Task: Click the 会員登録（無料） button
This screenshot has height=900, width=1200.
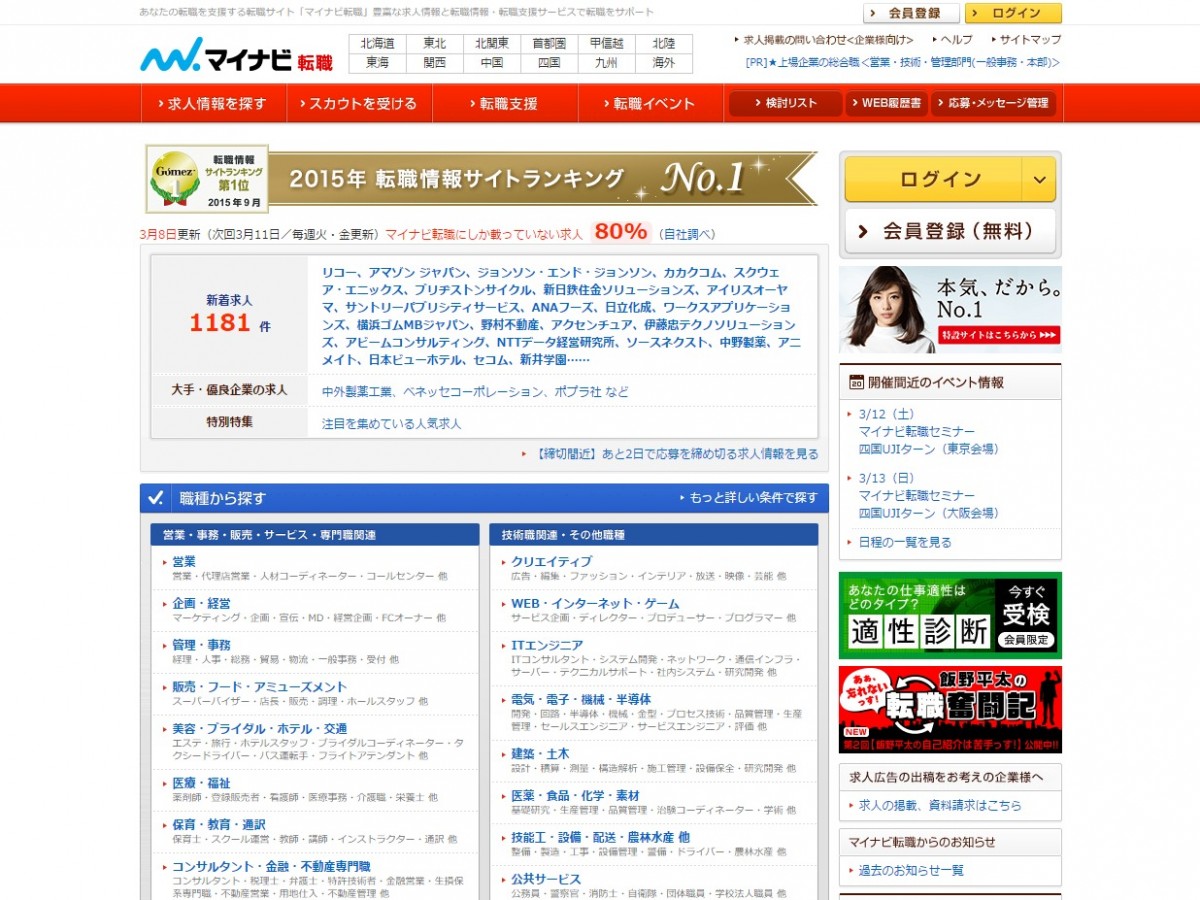Action: click(x=949, y=232)
